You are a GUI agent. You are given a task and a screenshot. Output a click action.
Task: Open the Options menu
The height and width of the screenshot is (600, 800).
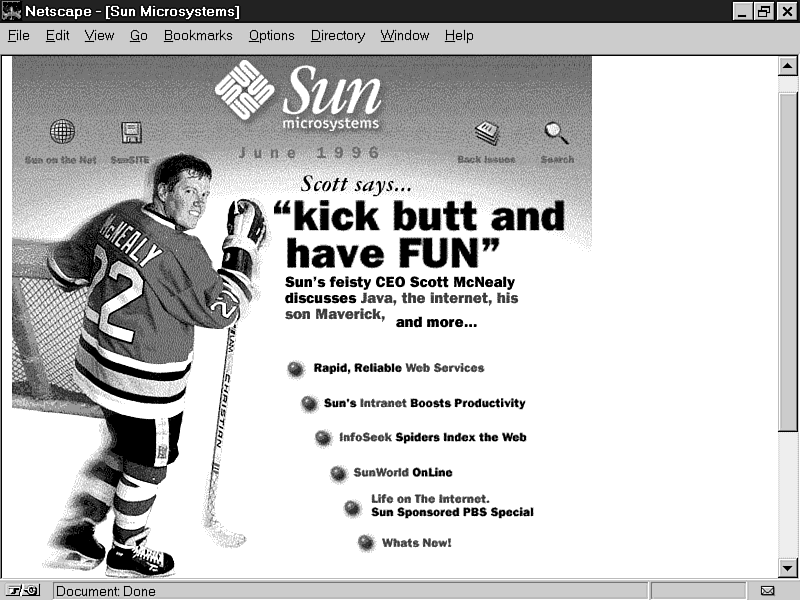(x=271, y=35)
